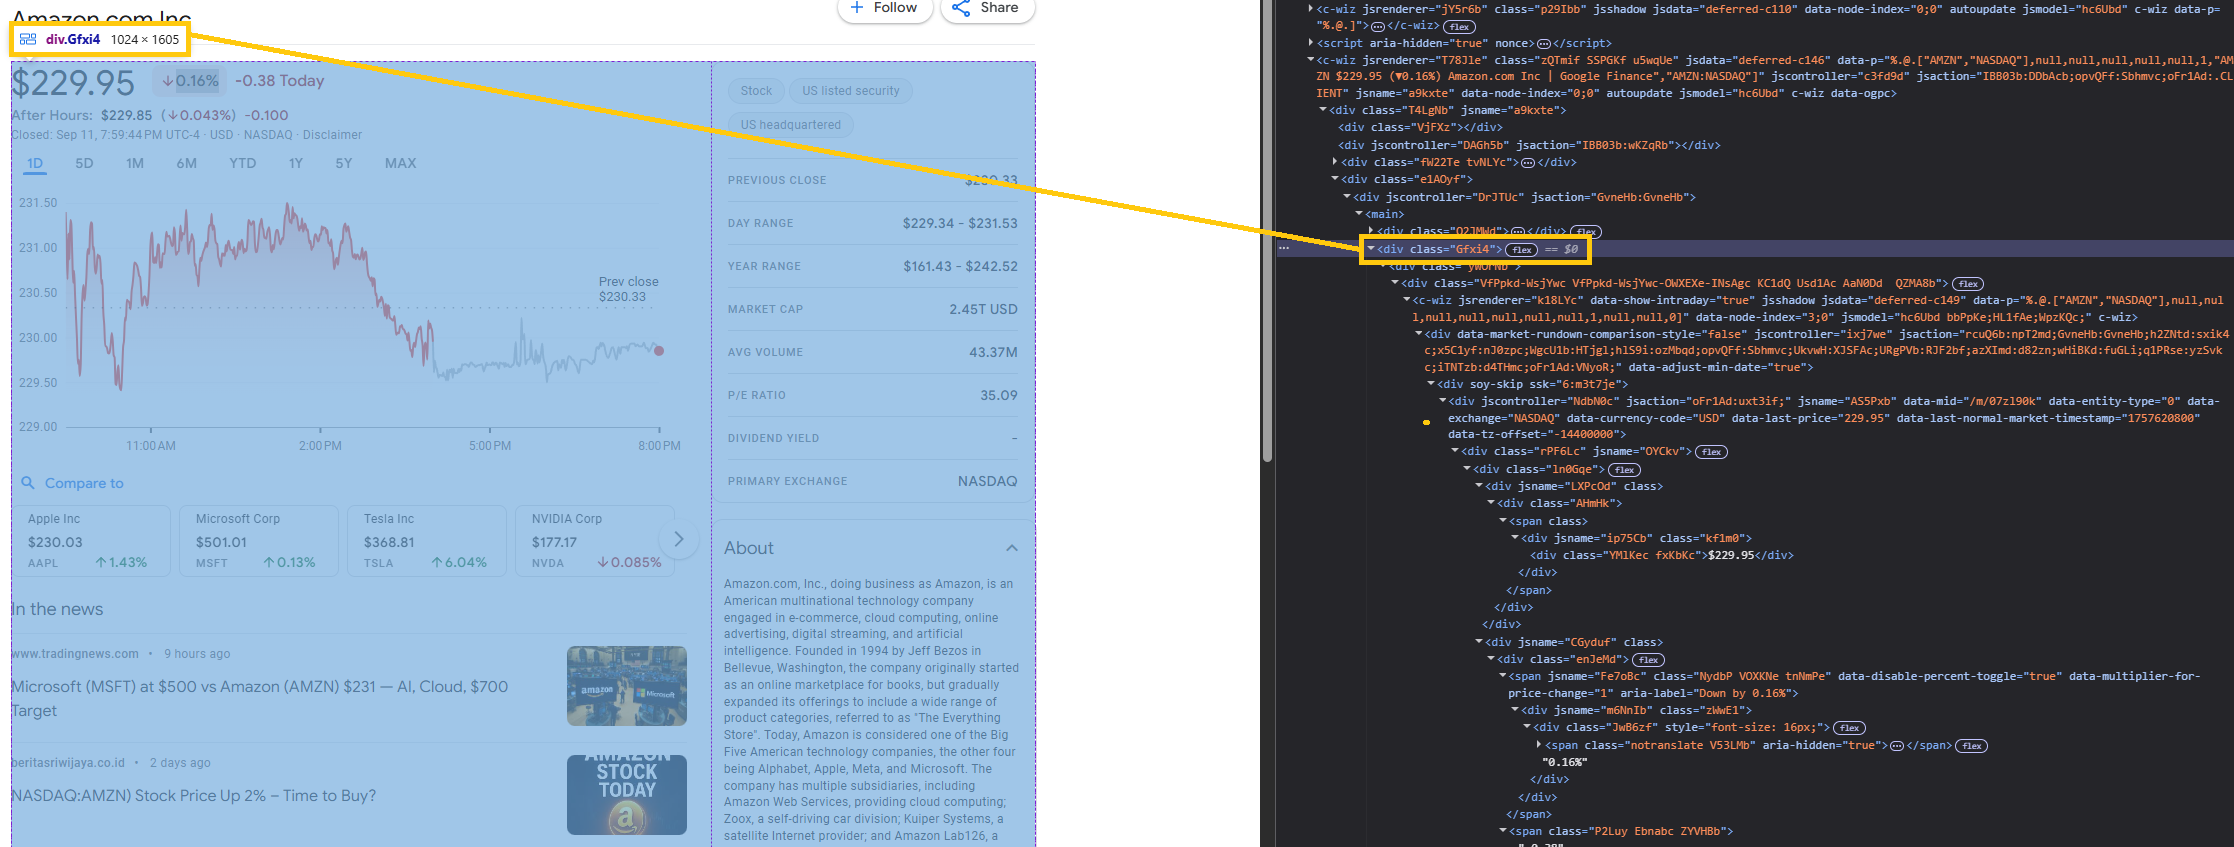Toggle flex badge on enJeMd div
This screenshot has height=847, width=2234.
pos(1648,660)
